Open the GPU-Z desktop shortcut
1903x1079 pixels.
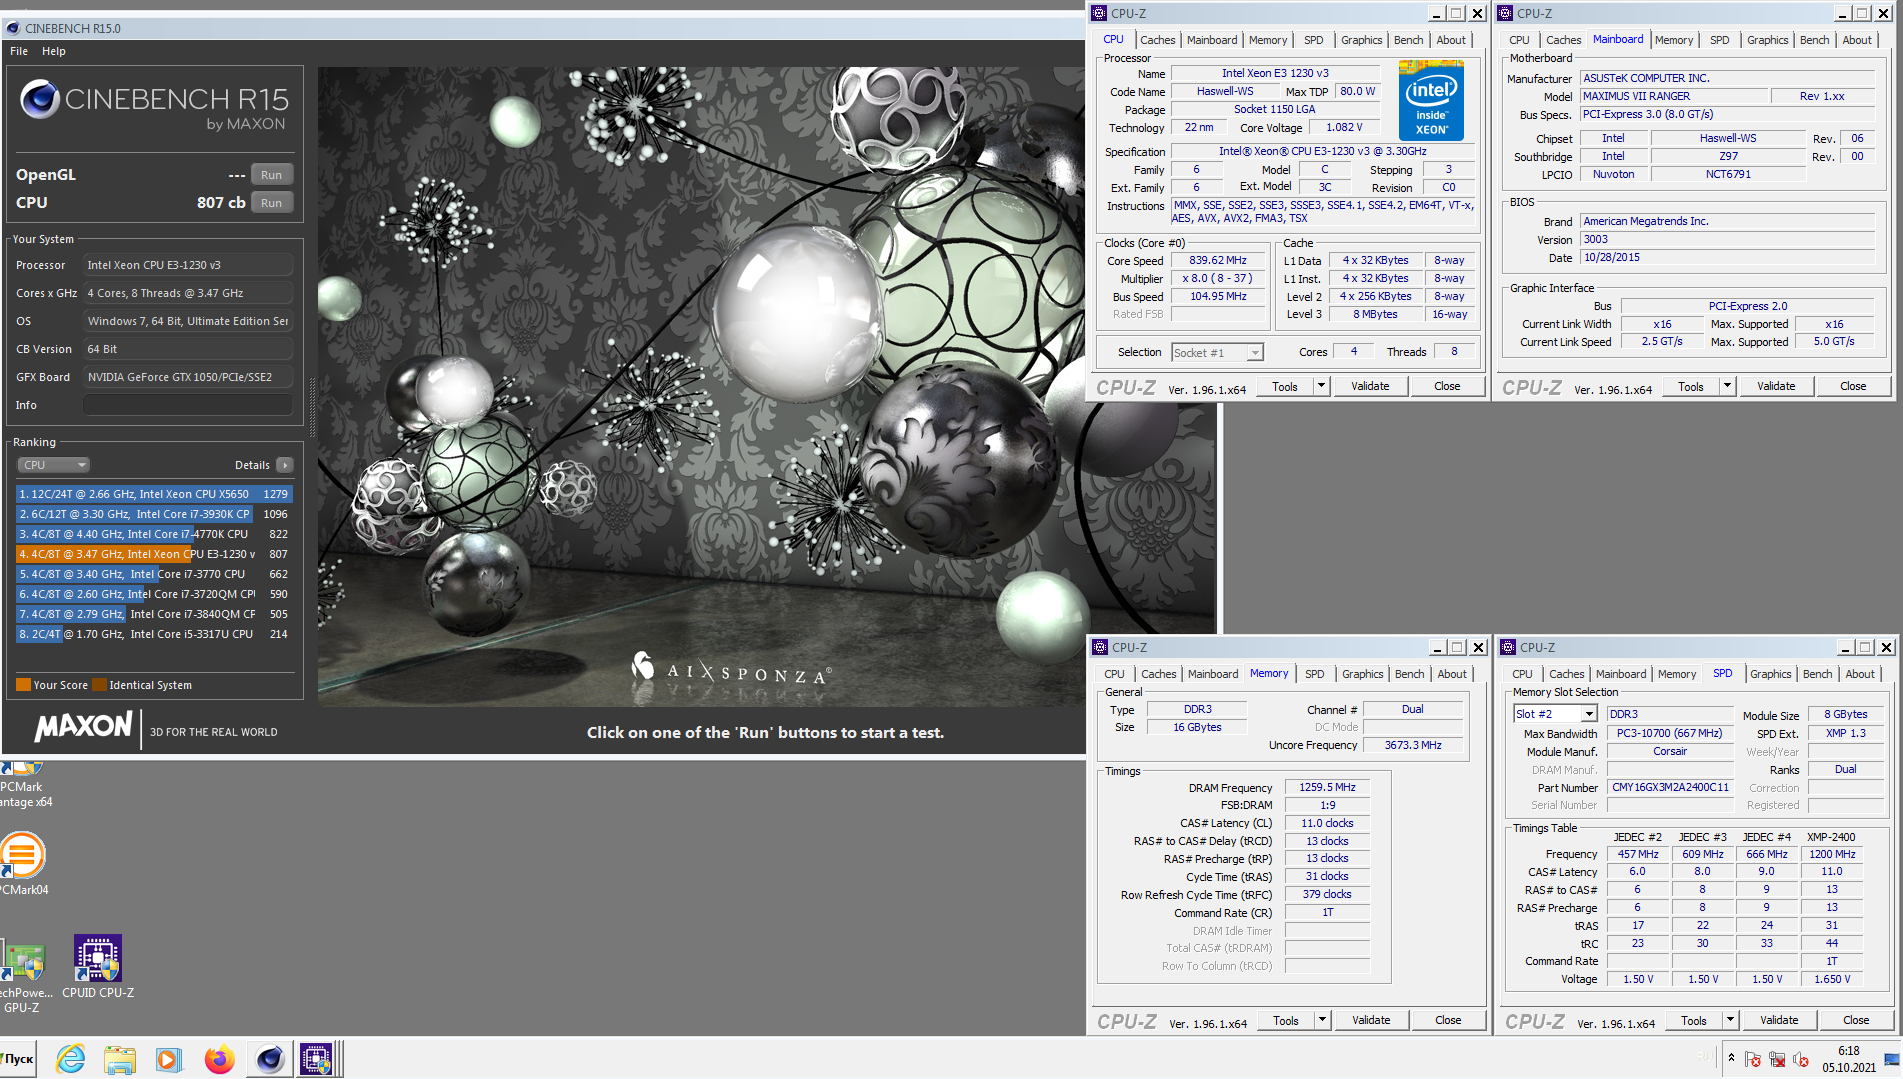pyautogui.click(x=22, y=976)
